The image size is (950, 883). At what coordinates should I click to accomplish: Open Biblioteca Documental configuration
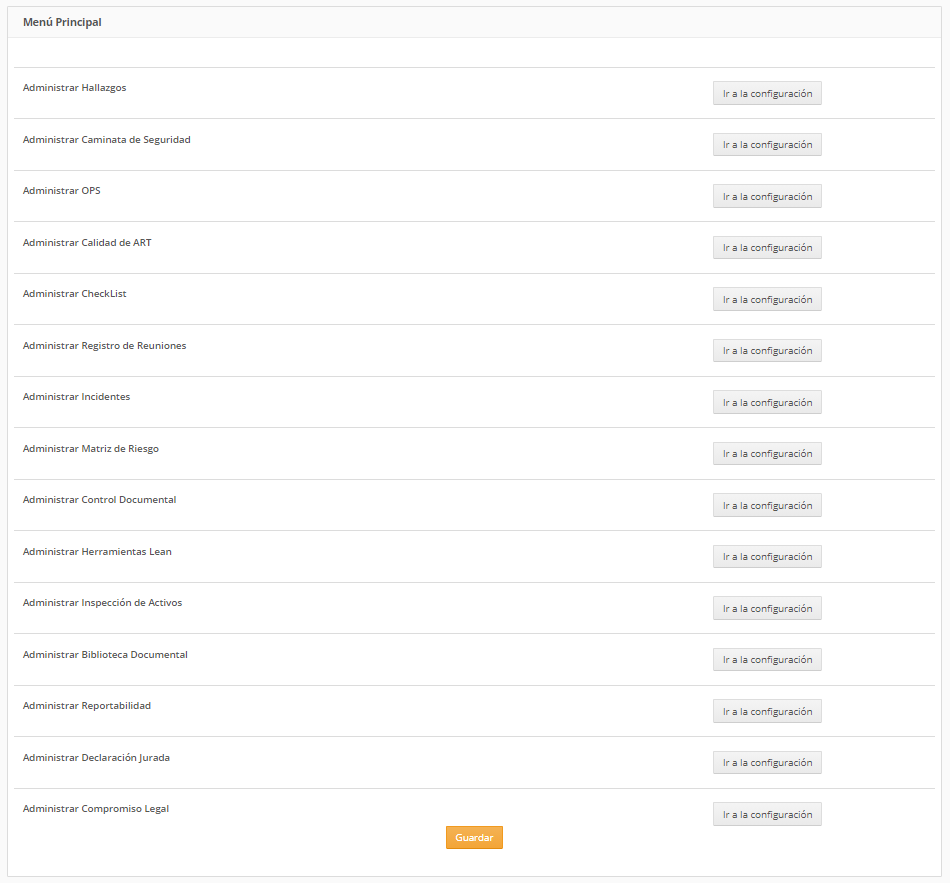[x=767, y=659]
